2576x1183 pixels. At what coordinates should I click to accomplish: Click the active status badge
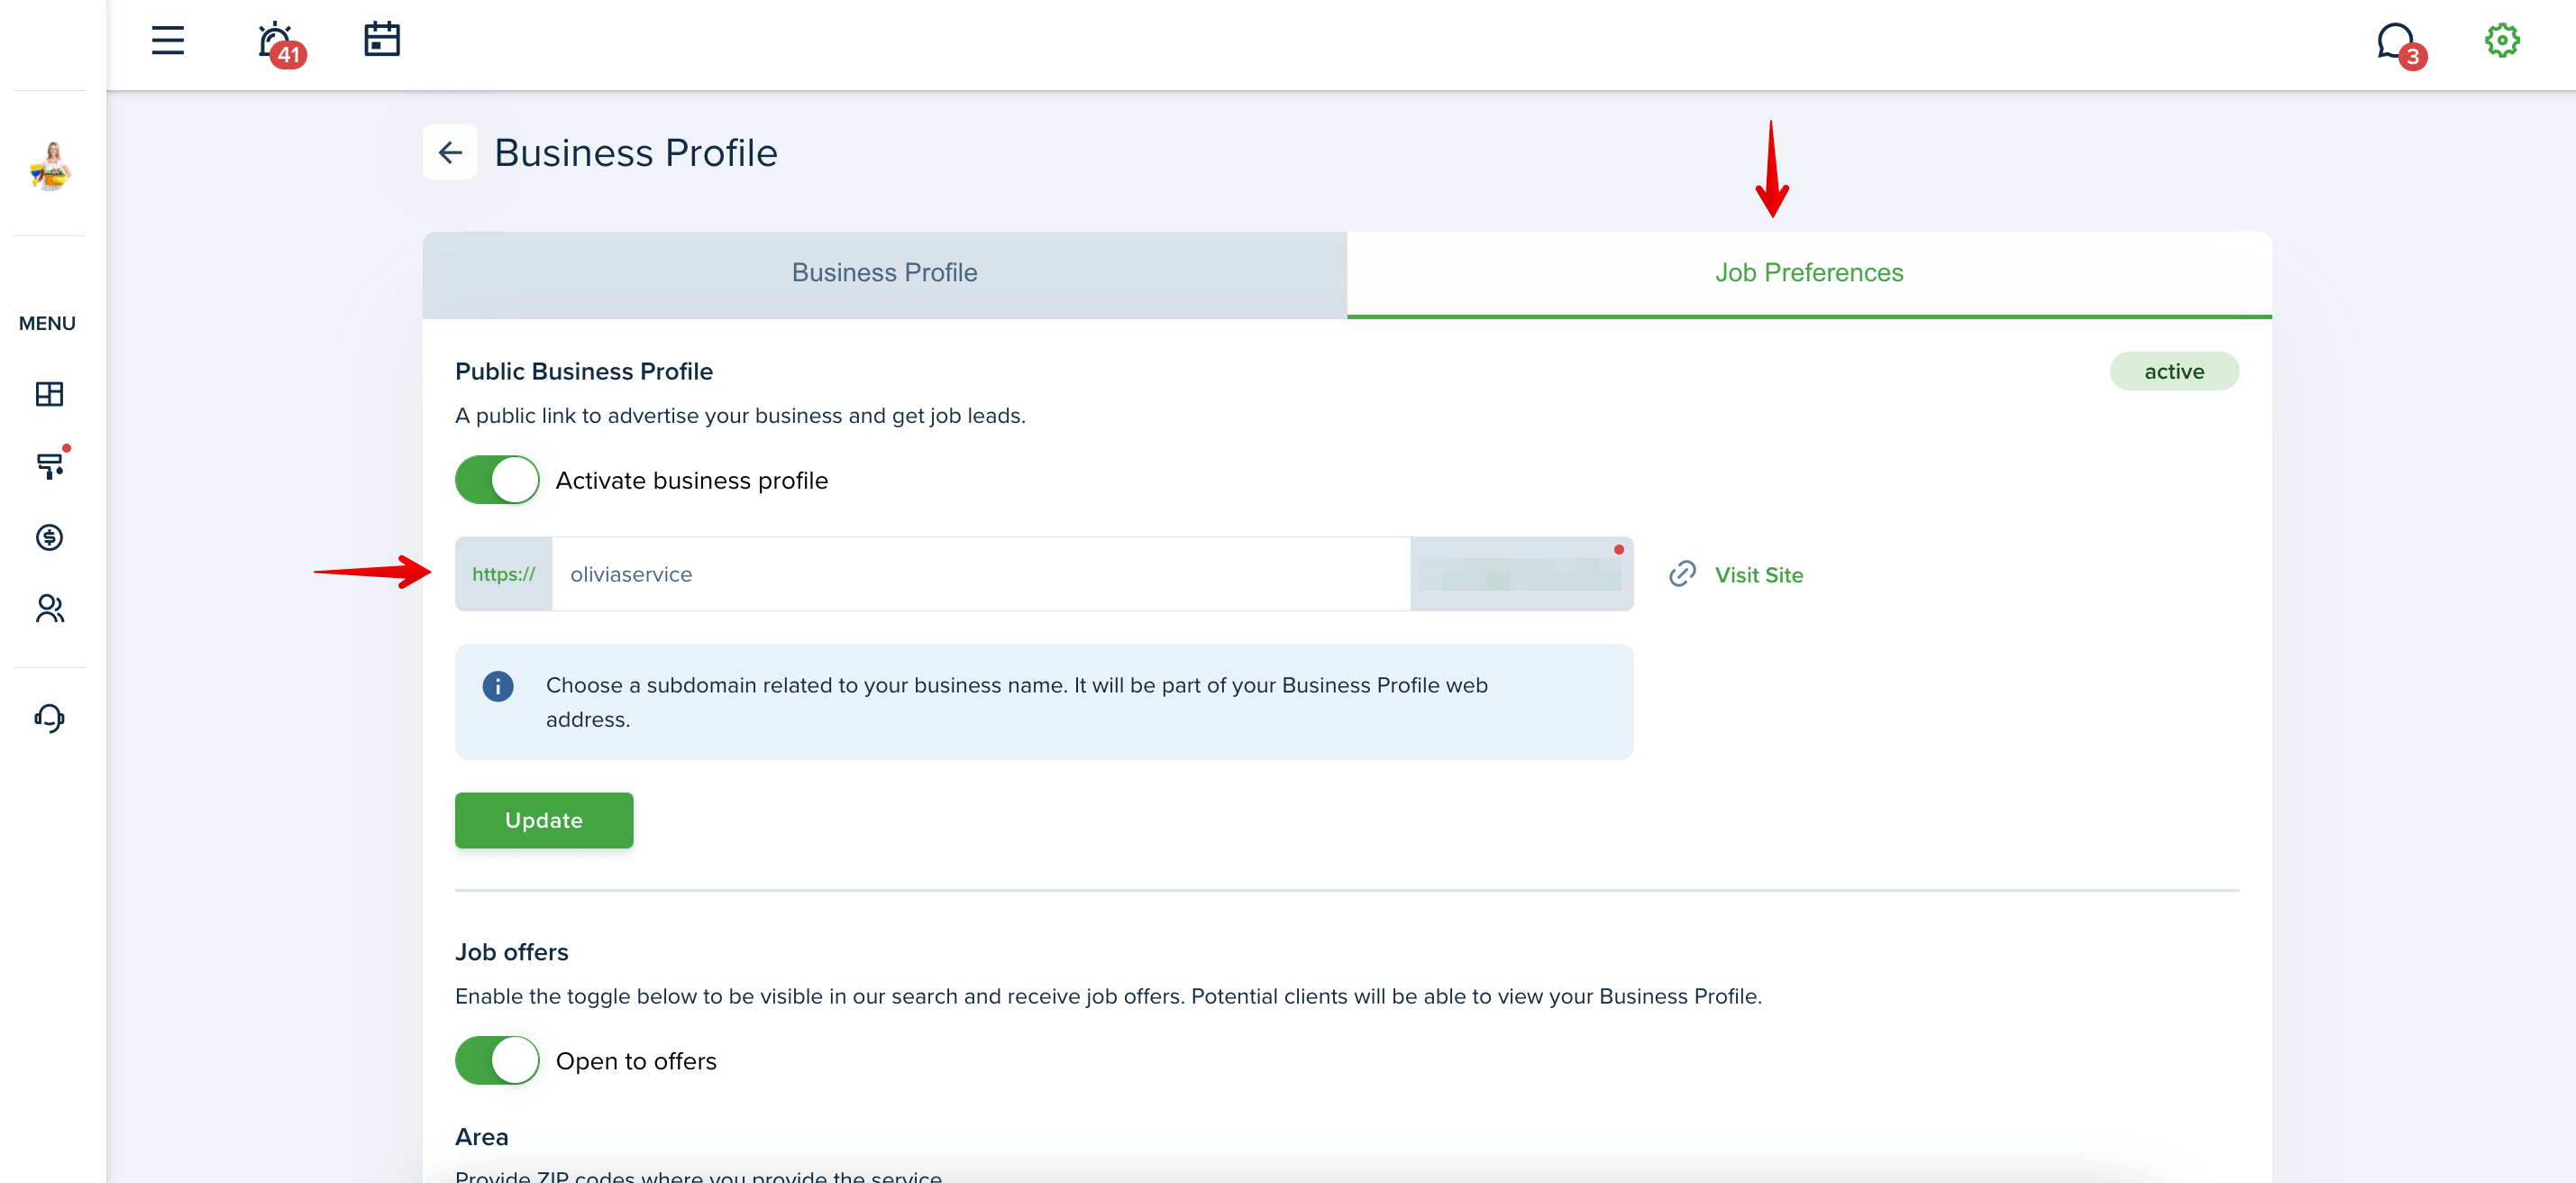click(x=2174, y=372)
